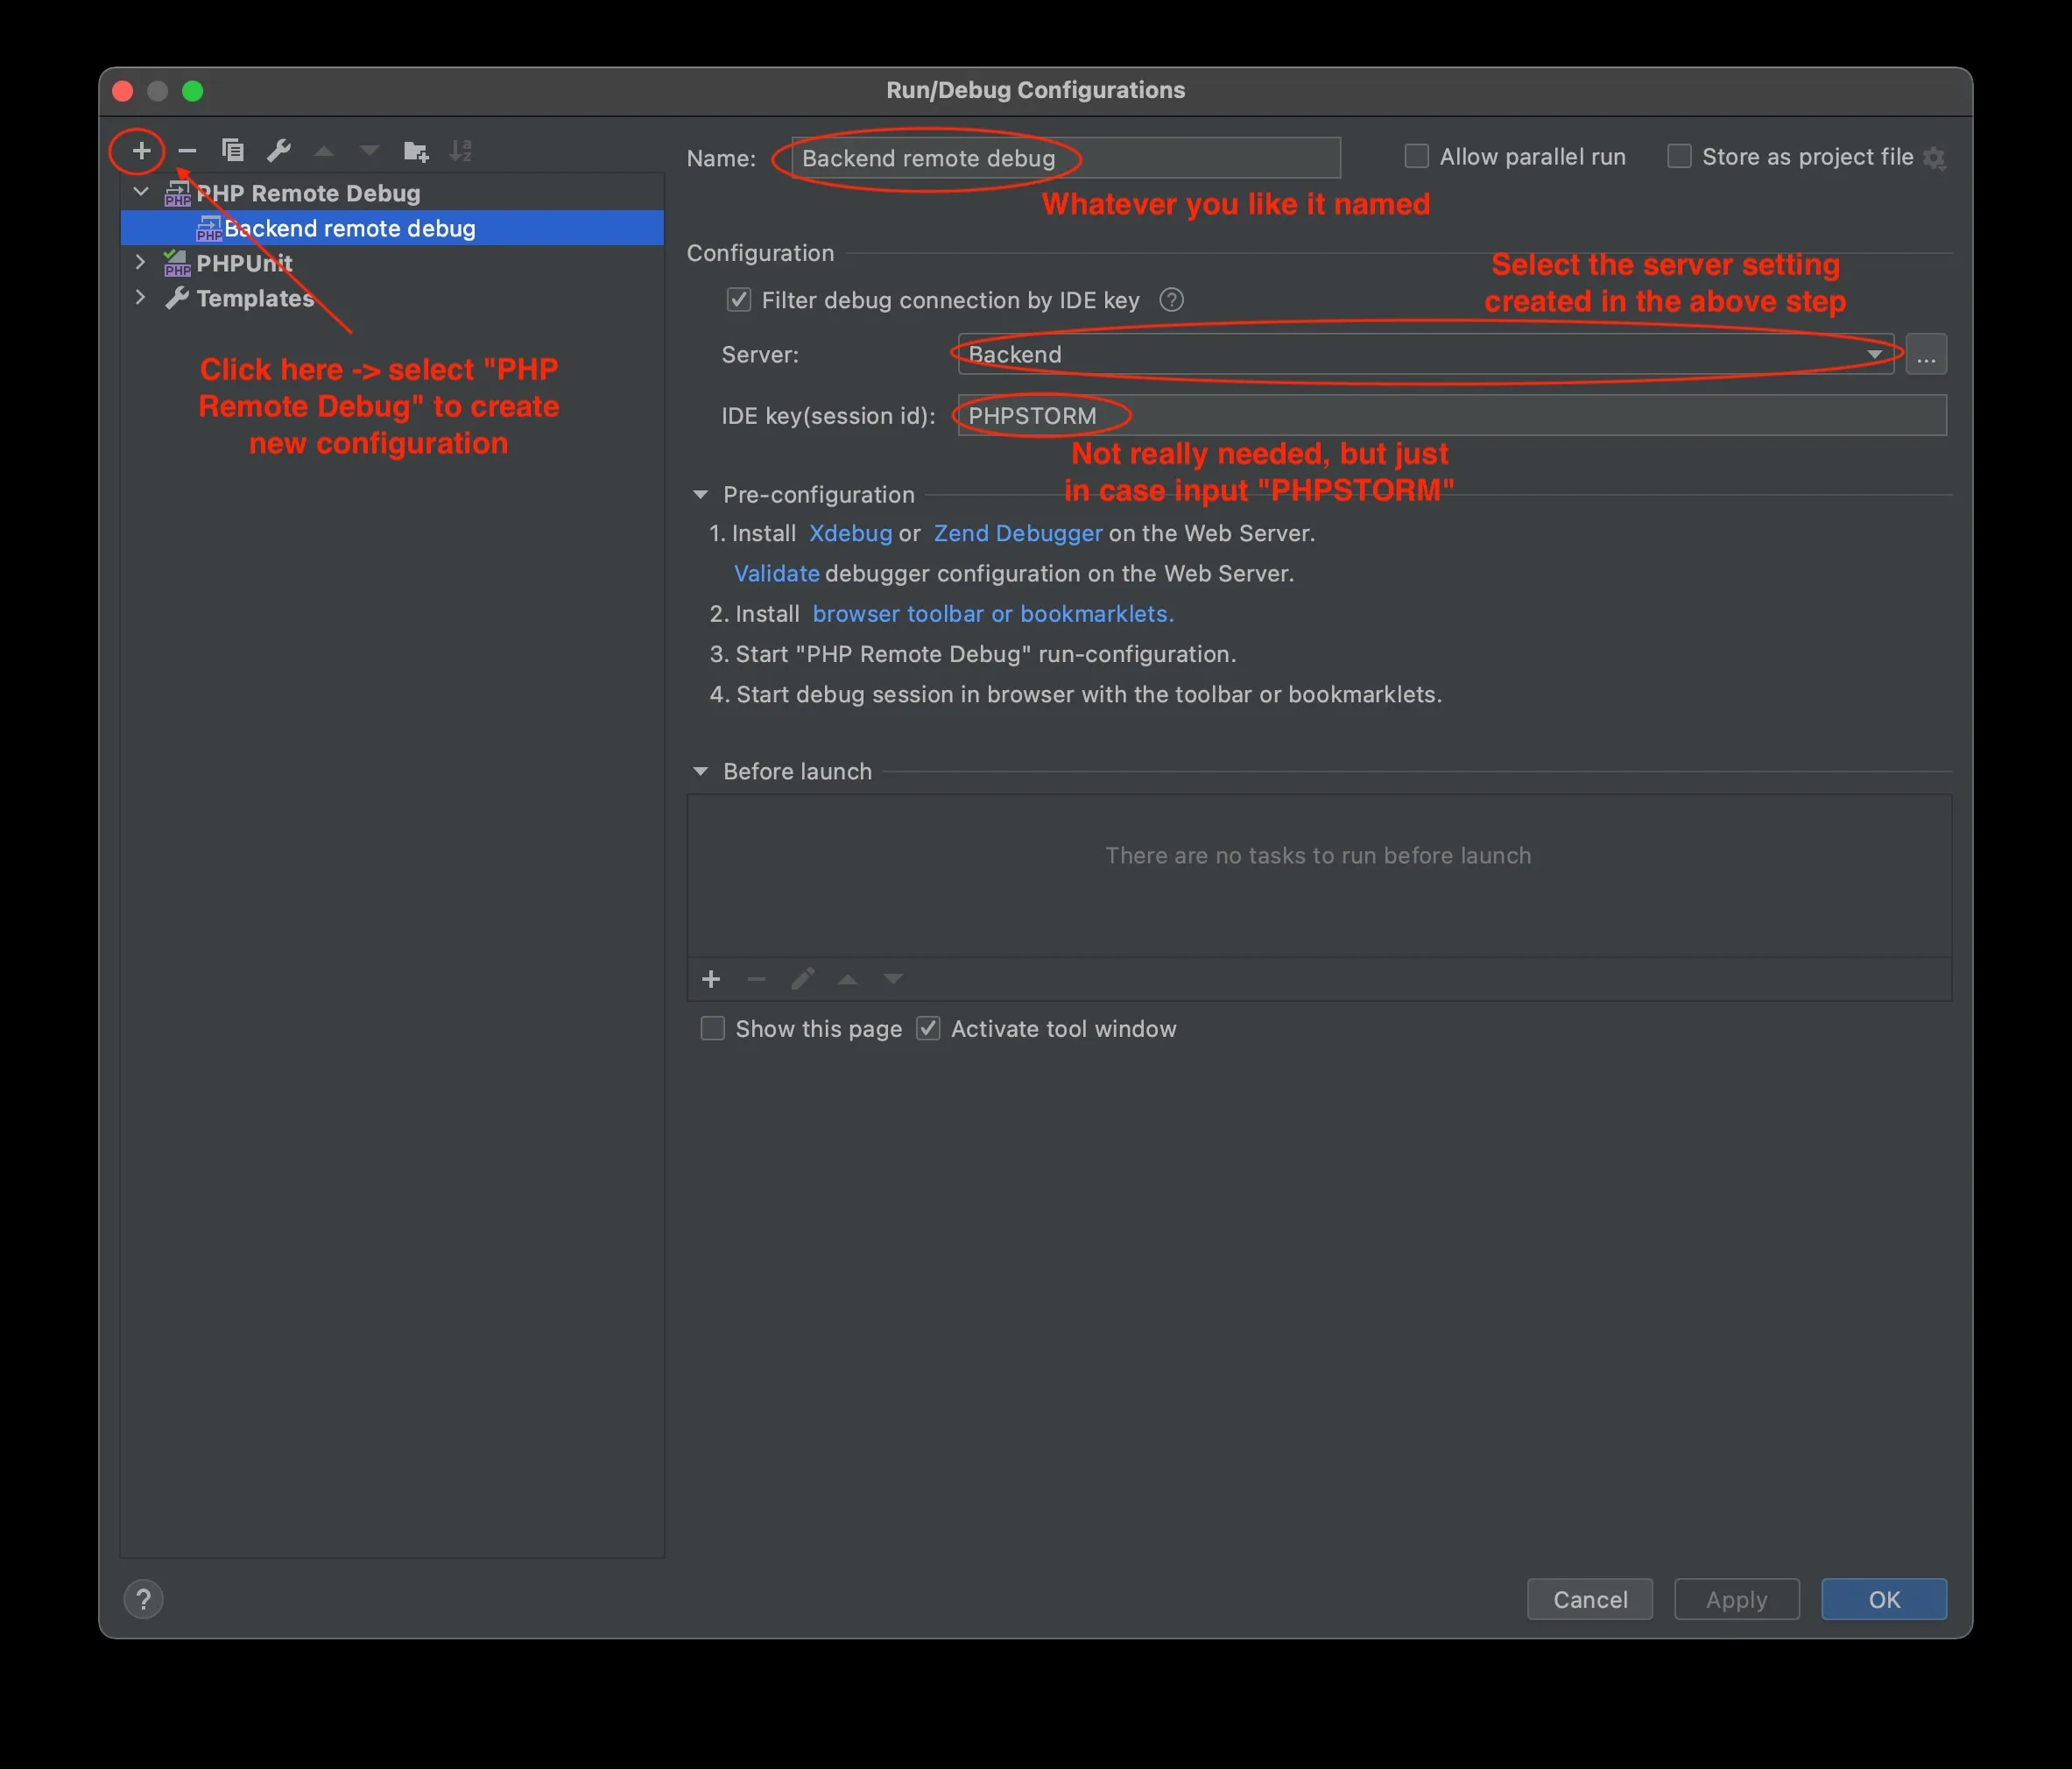This screenshot has width=2072, height=1769.
Task: Open the Xdebug link
Action: coord(850,533)
